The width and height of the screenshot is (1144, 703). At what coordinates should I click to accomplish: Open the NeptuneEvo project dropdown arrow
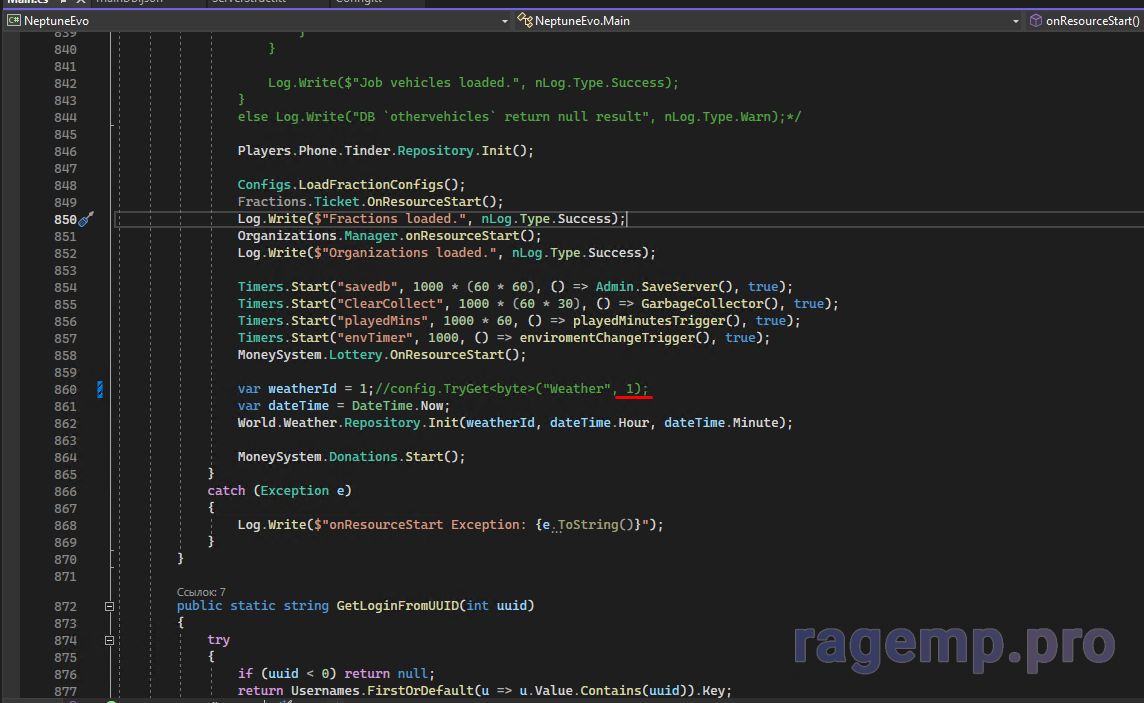point(504,20)
